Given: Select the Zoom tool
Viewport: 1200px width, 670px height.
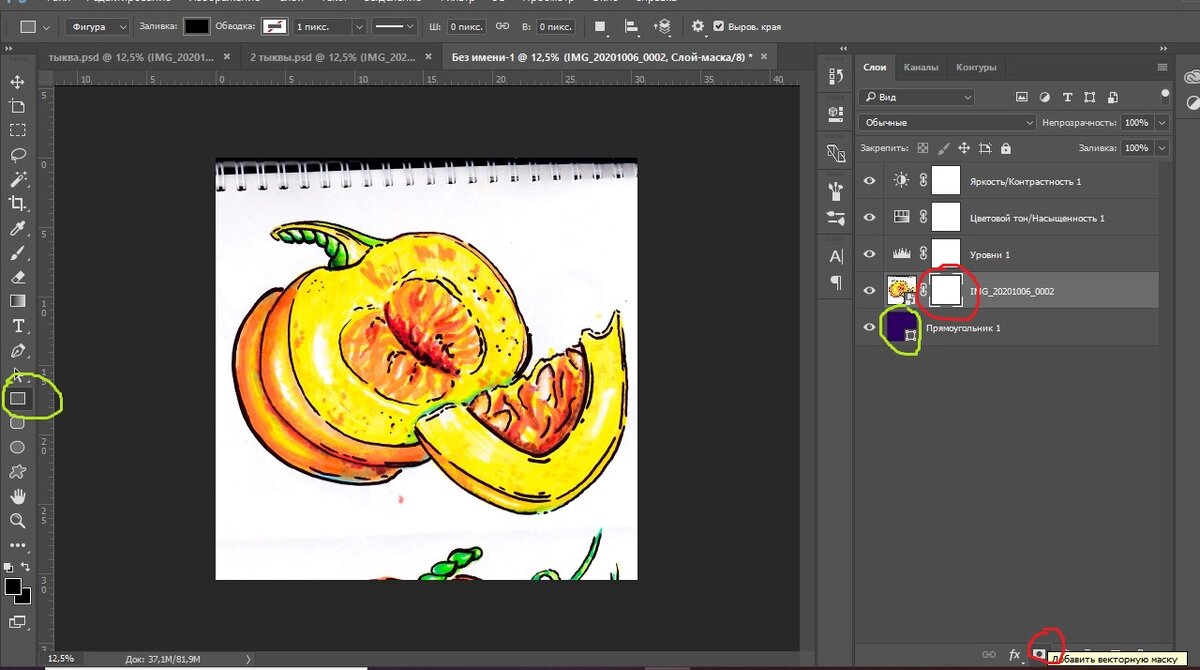Looking at the screenshot, I should 17,520.
